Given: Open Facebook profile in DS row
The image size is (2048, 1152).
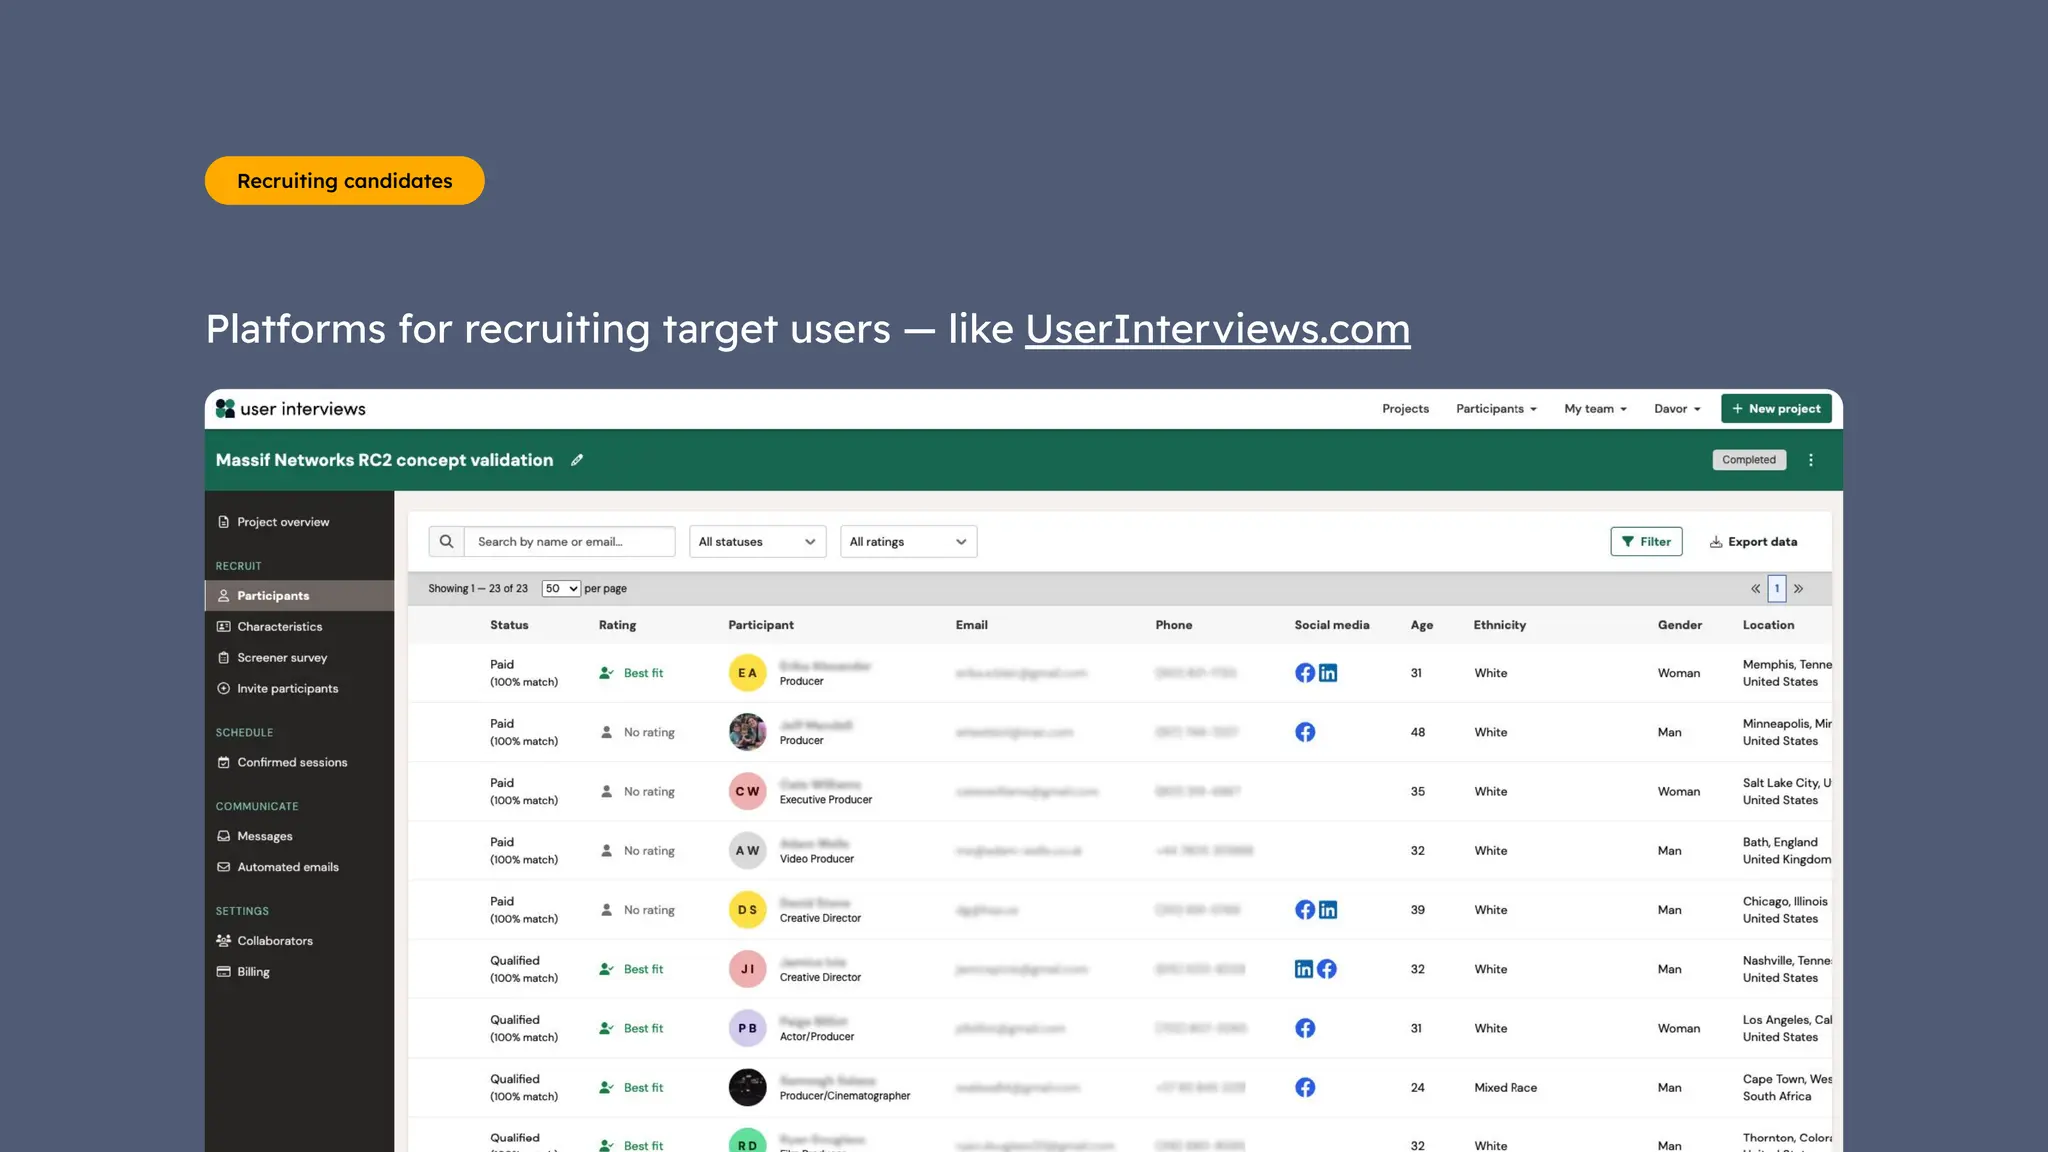Looking at the screenshot, I should pyautogui.click(x=1305, y=910).
